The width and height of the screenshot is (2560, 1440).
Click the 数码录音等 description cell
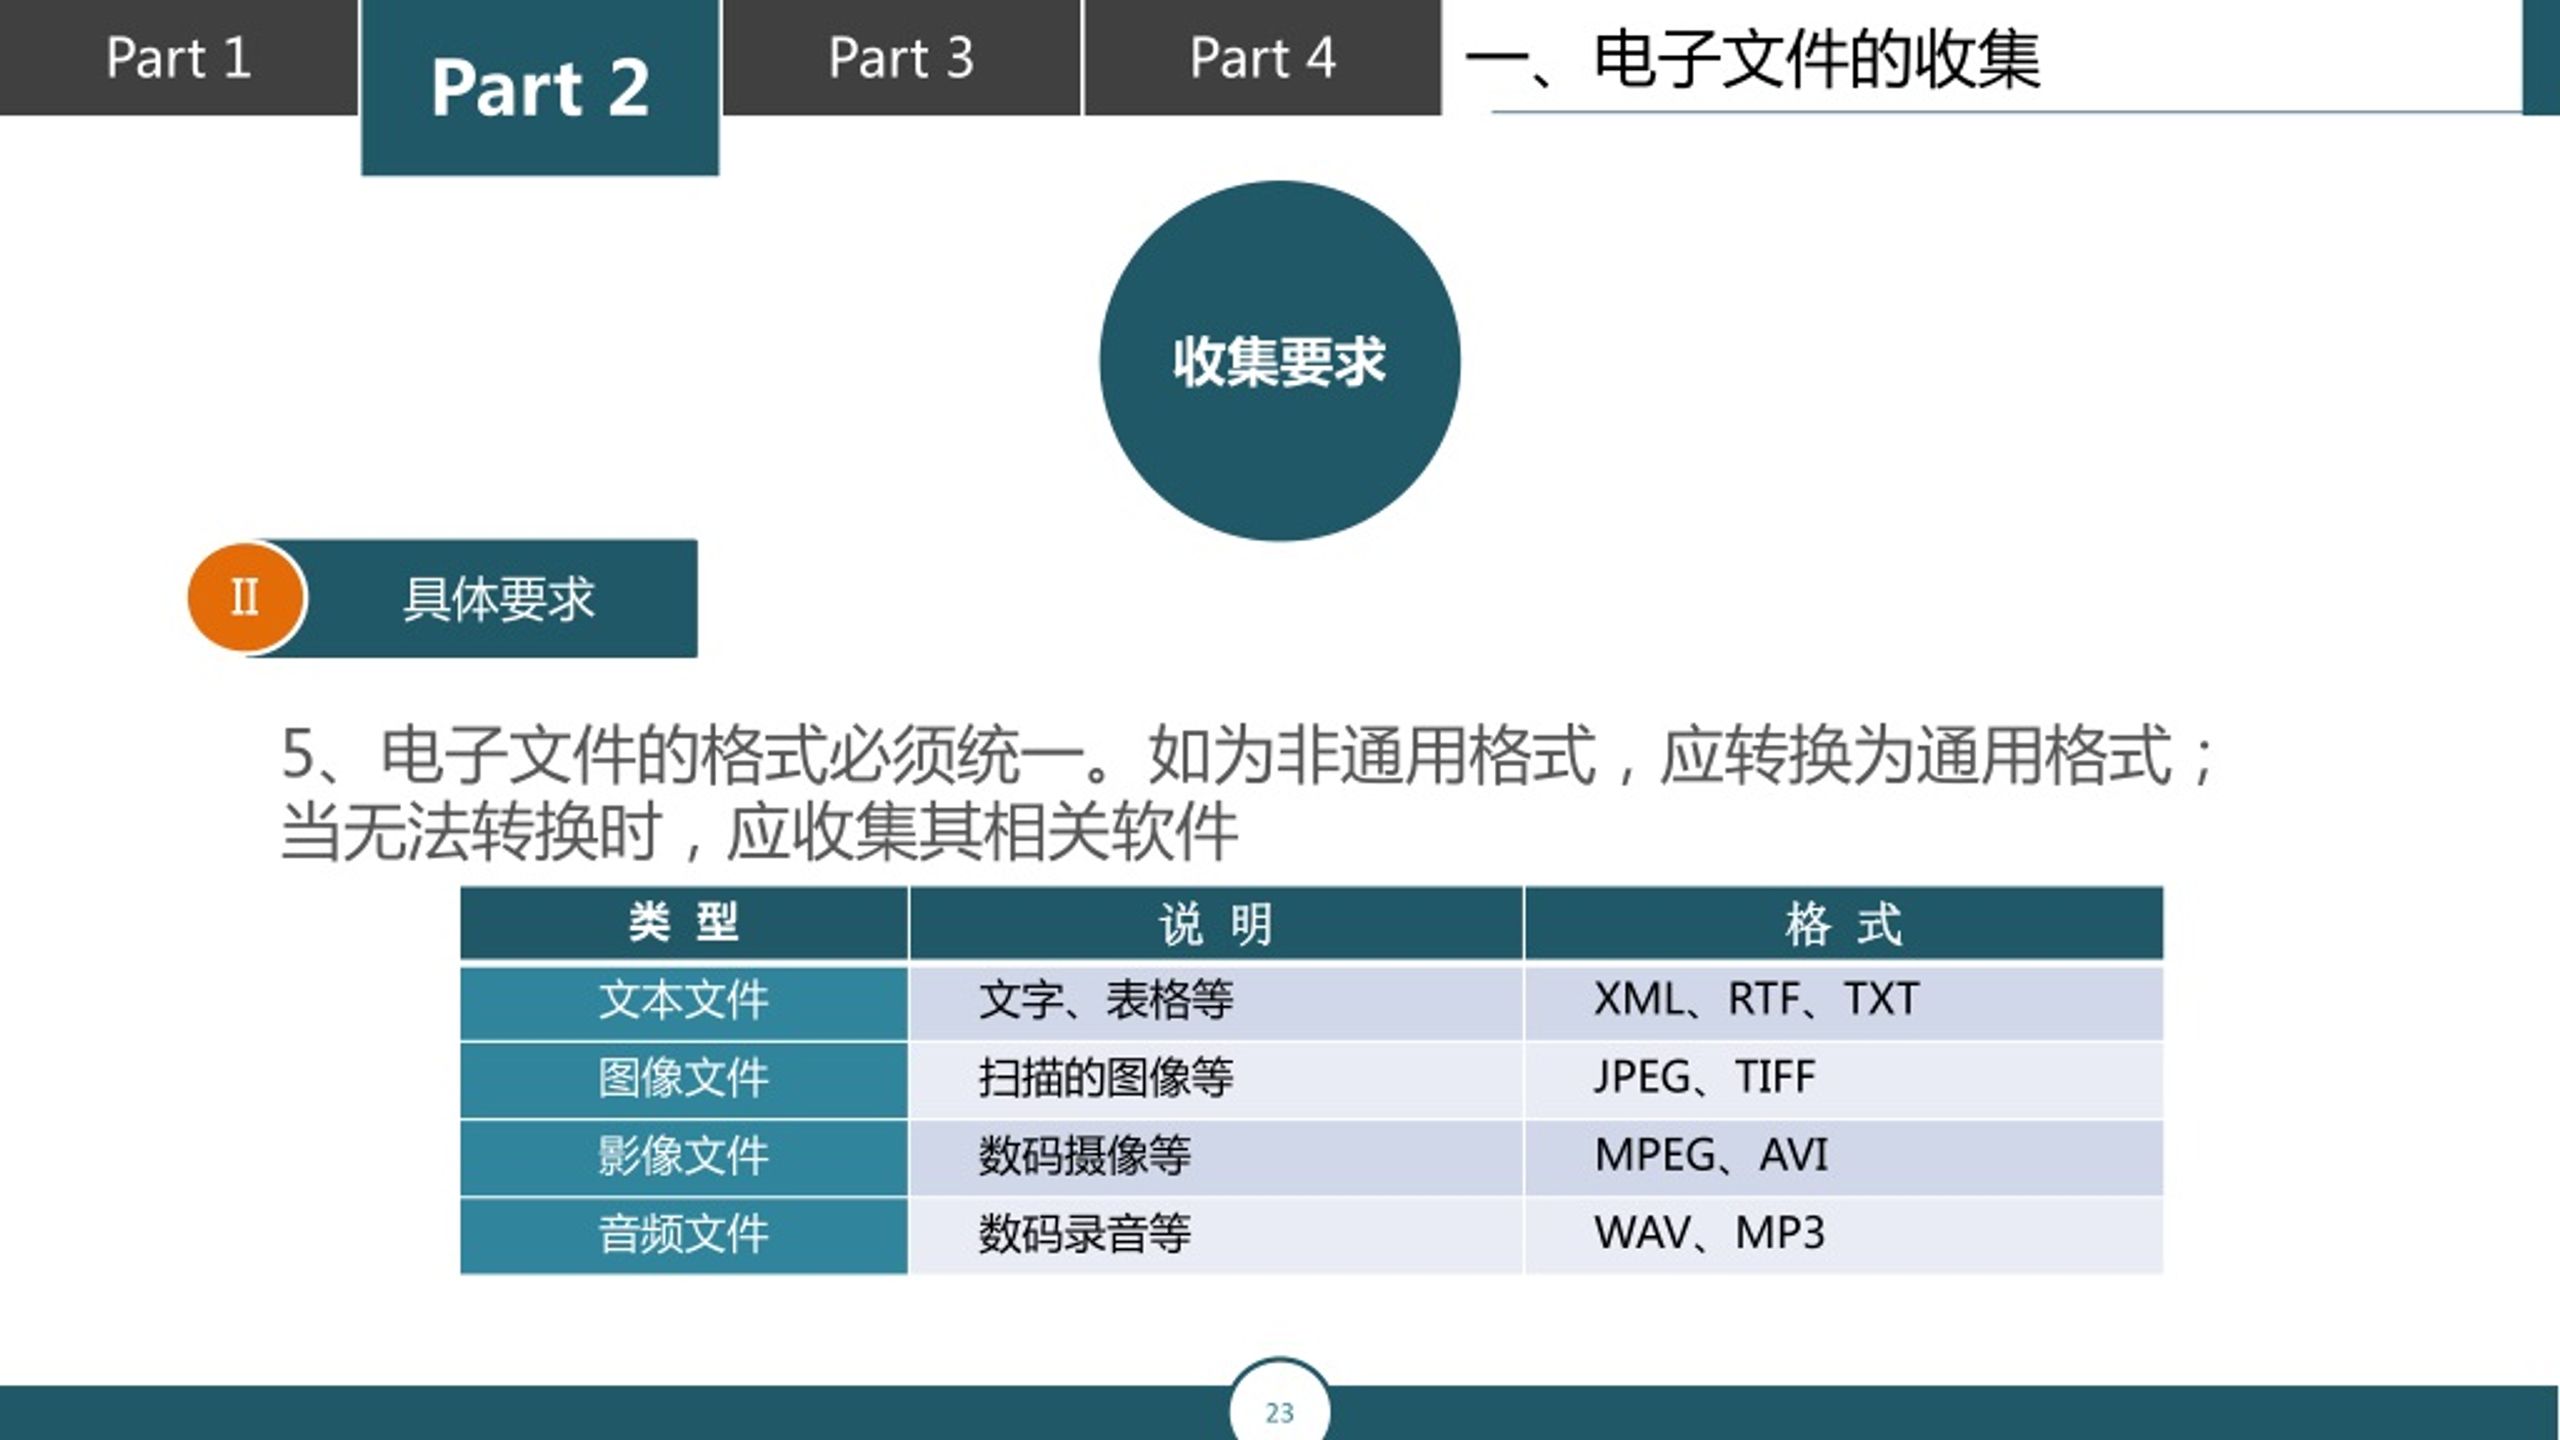click(1216, 1235)
